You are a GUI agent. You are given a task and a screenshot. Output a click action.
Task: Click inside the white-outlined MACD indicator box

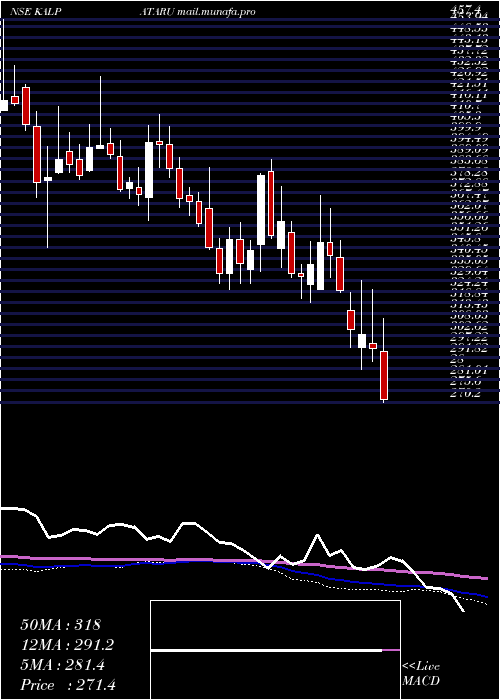(275, 650)
